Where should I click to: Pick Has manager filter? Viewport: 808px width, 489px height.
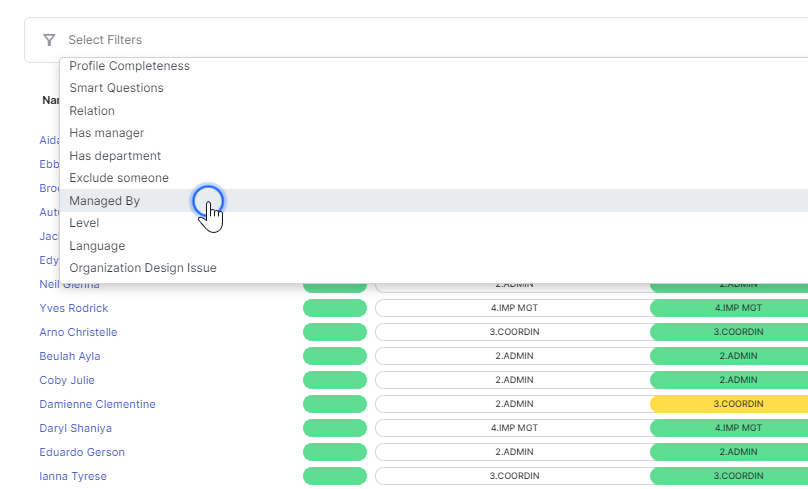click(x=106, y=133)
